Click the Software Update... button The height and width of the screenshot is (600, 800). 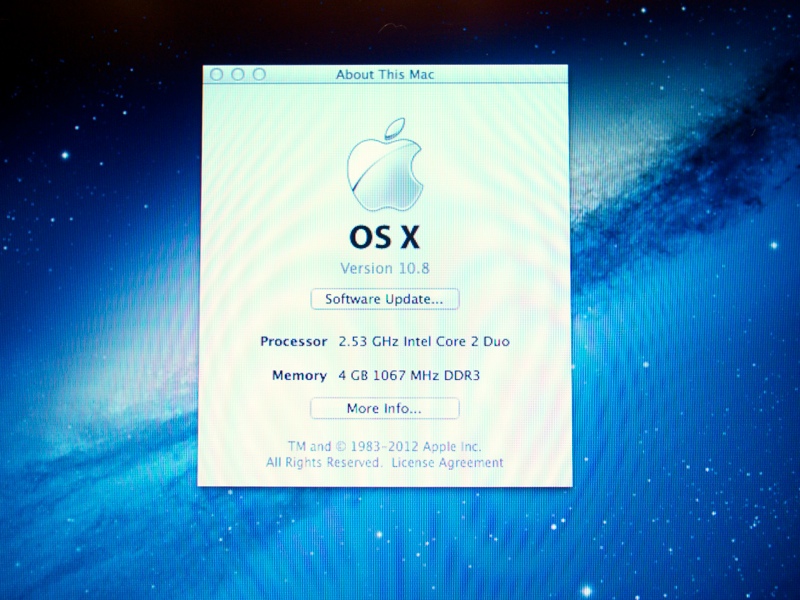coord(385,299)
